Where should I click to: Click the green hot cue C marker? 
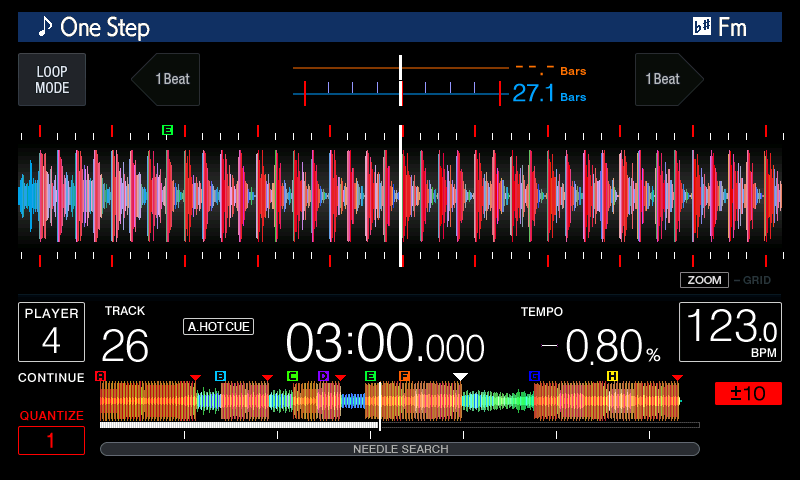292,376
